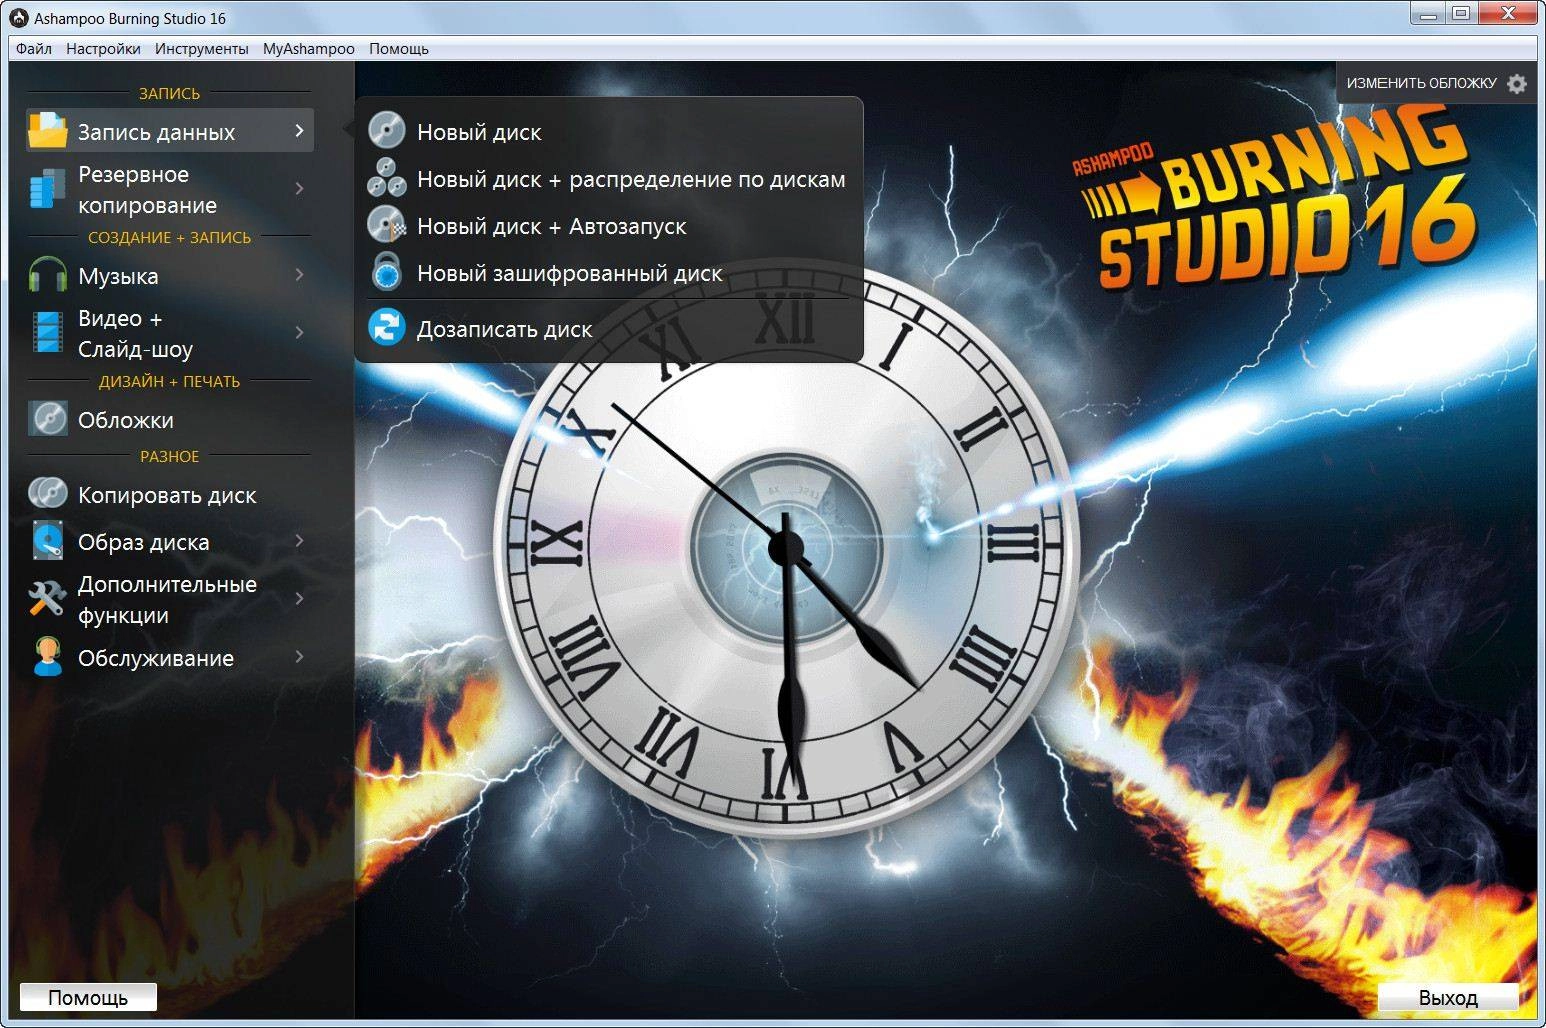
Task: Select the Копировать диск label
Action: tap(167, 495)
